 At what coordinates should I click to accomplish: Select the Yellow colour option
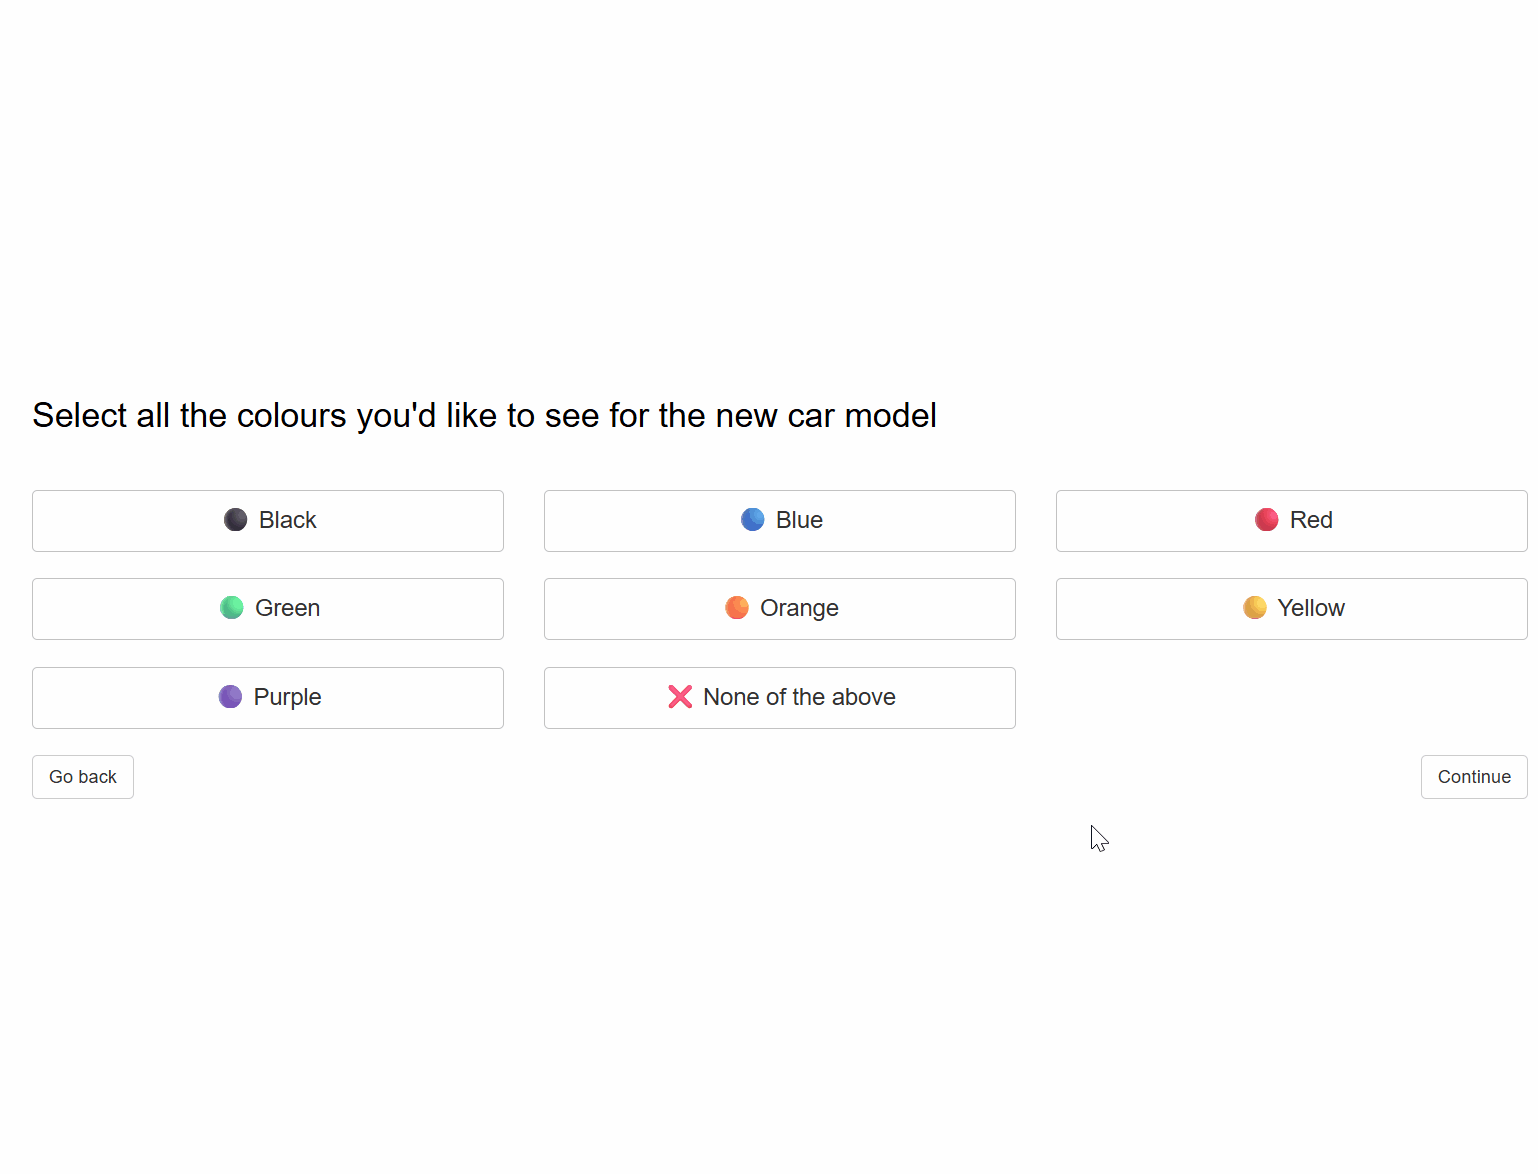point(1291,608)
